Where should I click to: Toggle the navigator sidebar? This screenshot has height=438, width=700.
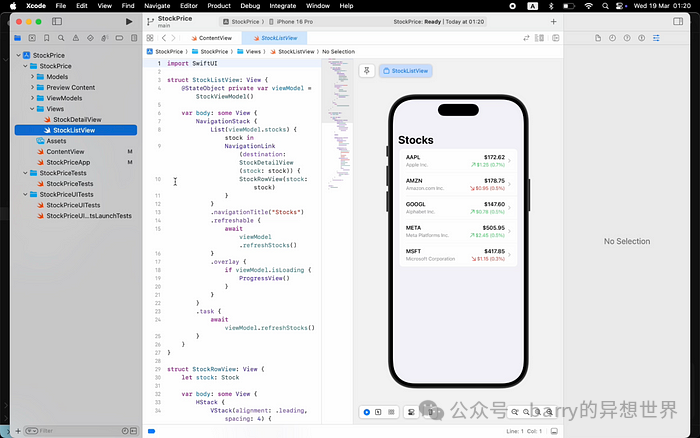coord(57,21)
